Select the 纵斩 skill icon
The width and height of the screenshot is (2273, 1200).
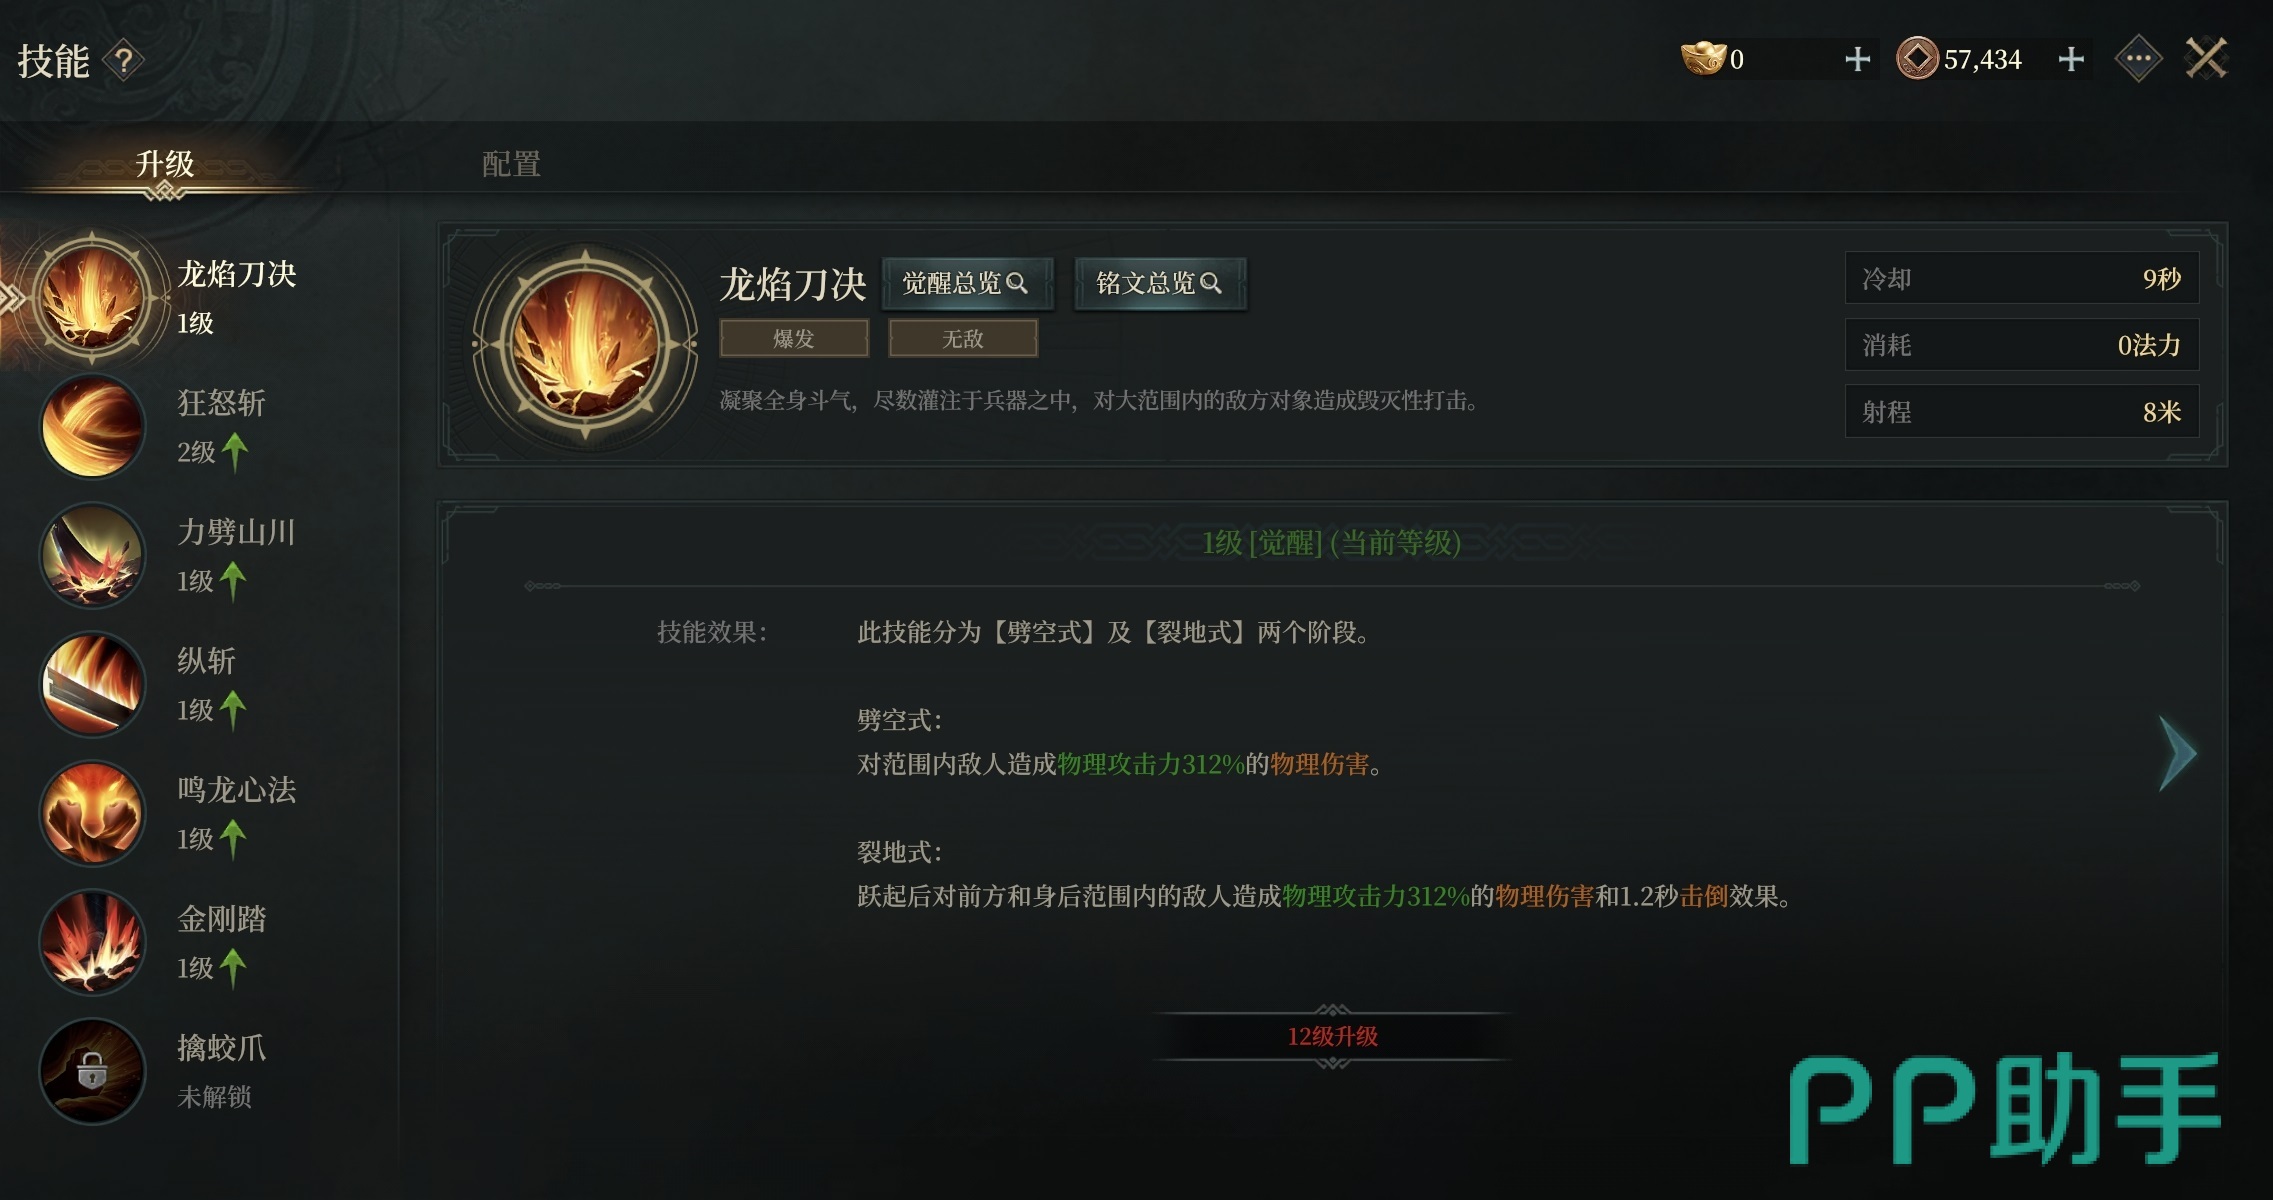click(92, 684)
